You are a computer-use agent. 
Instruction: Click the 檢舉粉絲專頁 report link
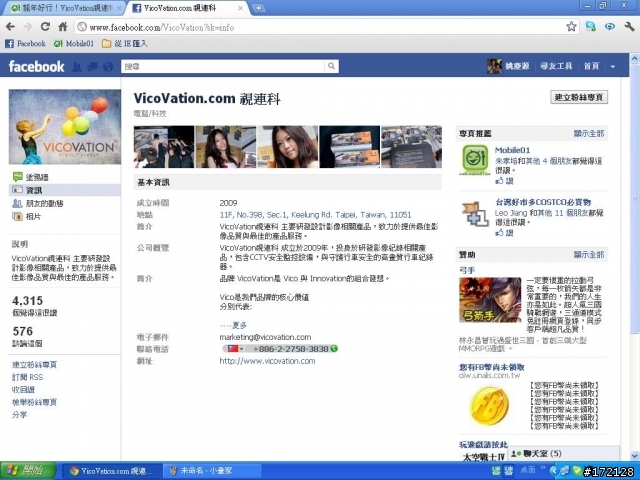tap(34, 402)
